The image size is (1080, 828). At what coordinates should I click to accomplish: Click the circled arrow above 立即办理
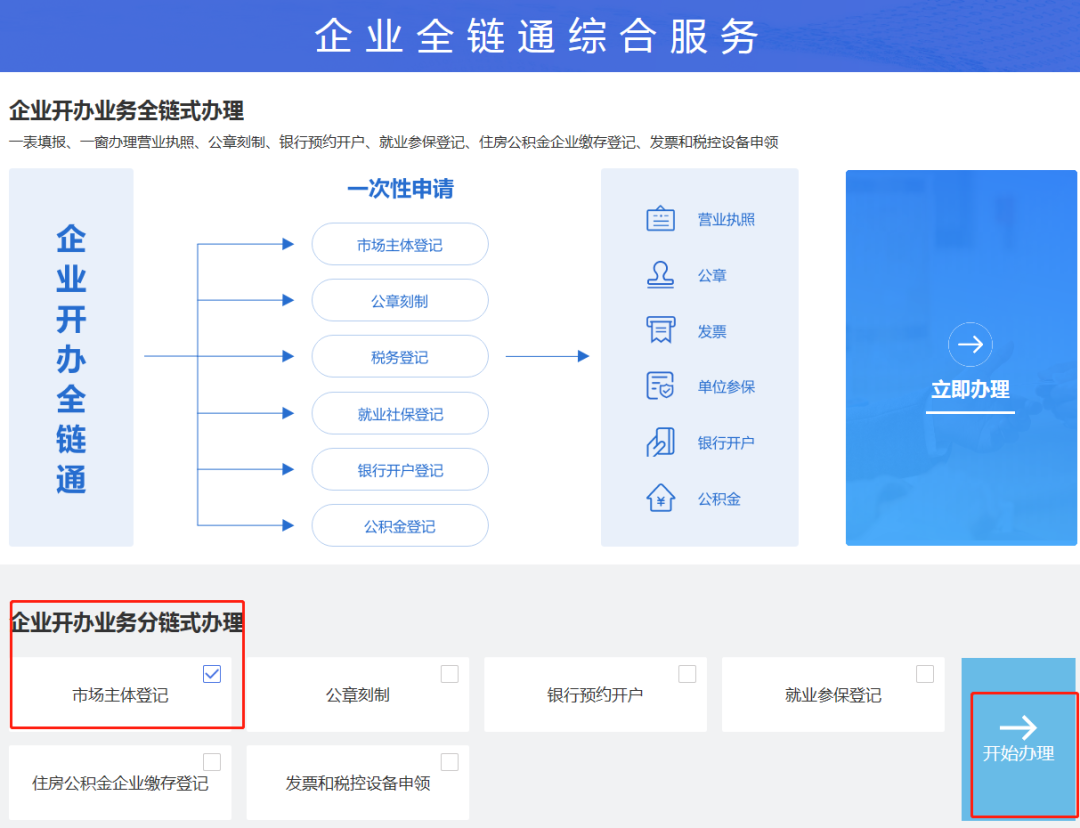coord(970,345)
